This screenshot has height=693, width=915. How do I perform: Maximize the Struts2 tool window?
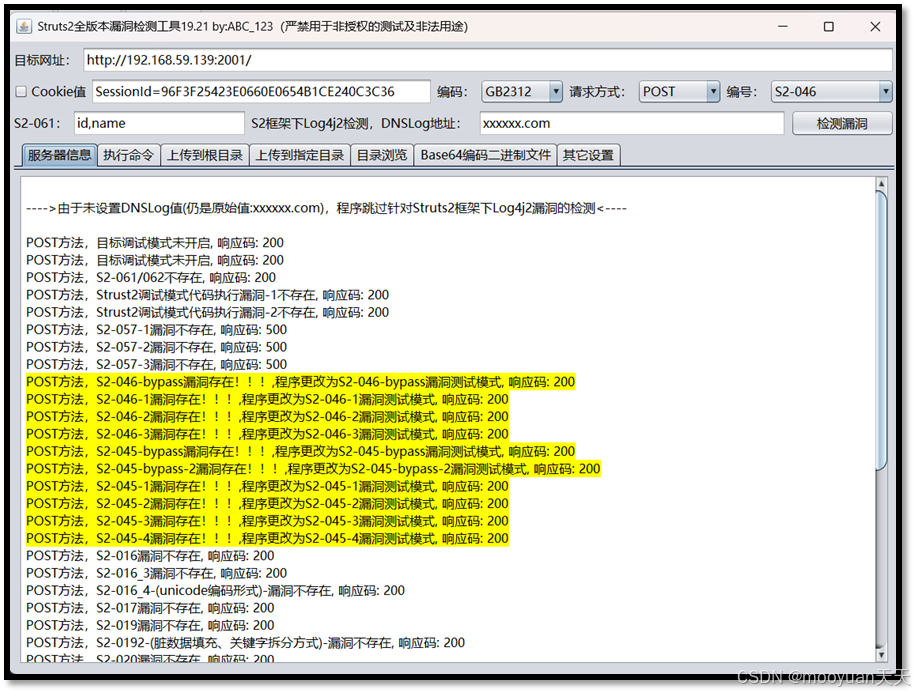tap(829, 27)
